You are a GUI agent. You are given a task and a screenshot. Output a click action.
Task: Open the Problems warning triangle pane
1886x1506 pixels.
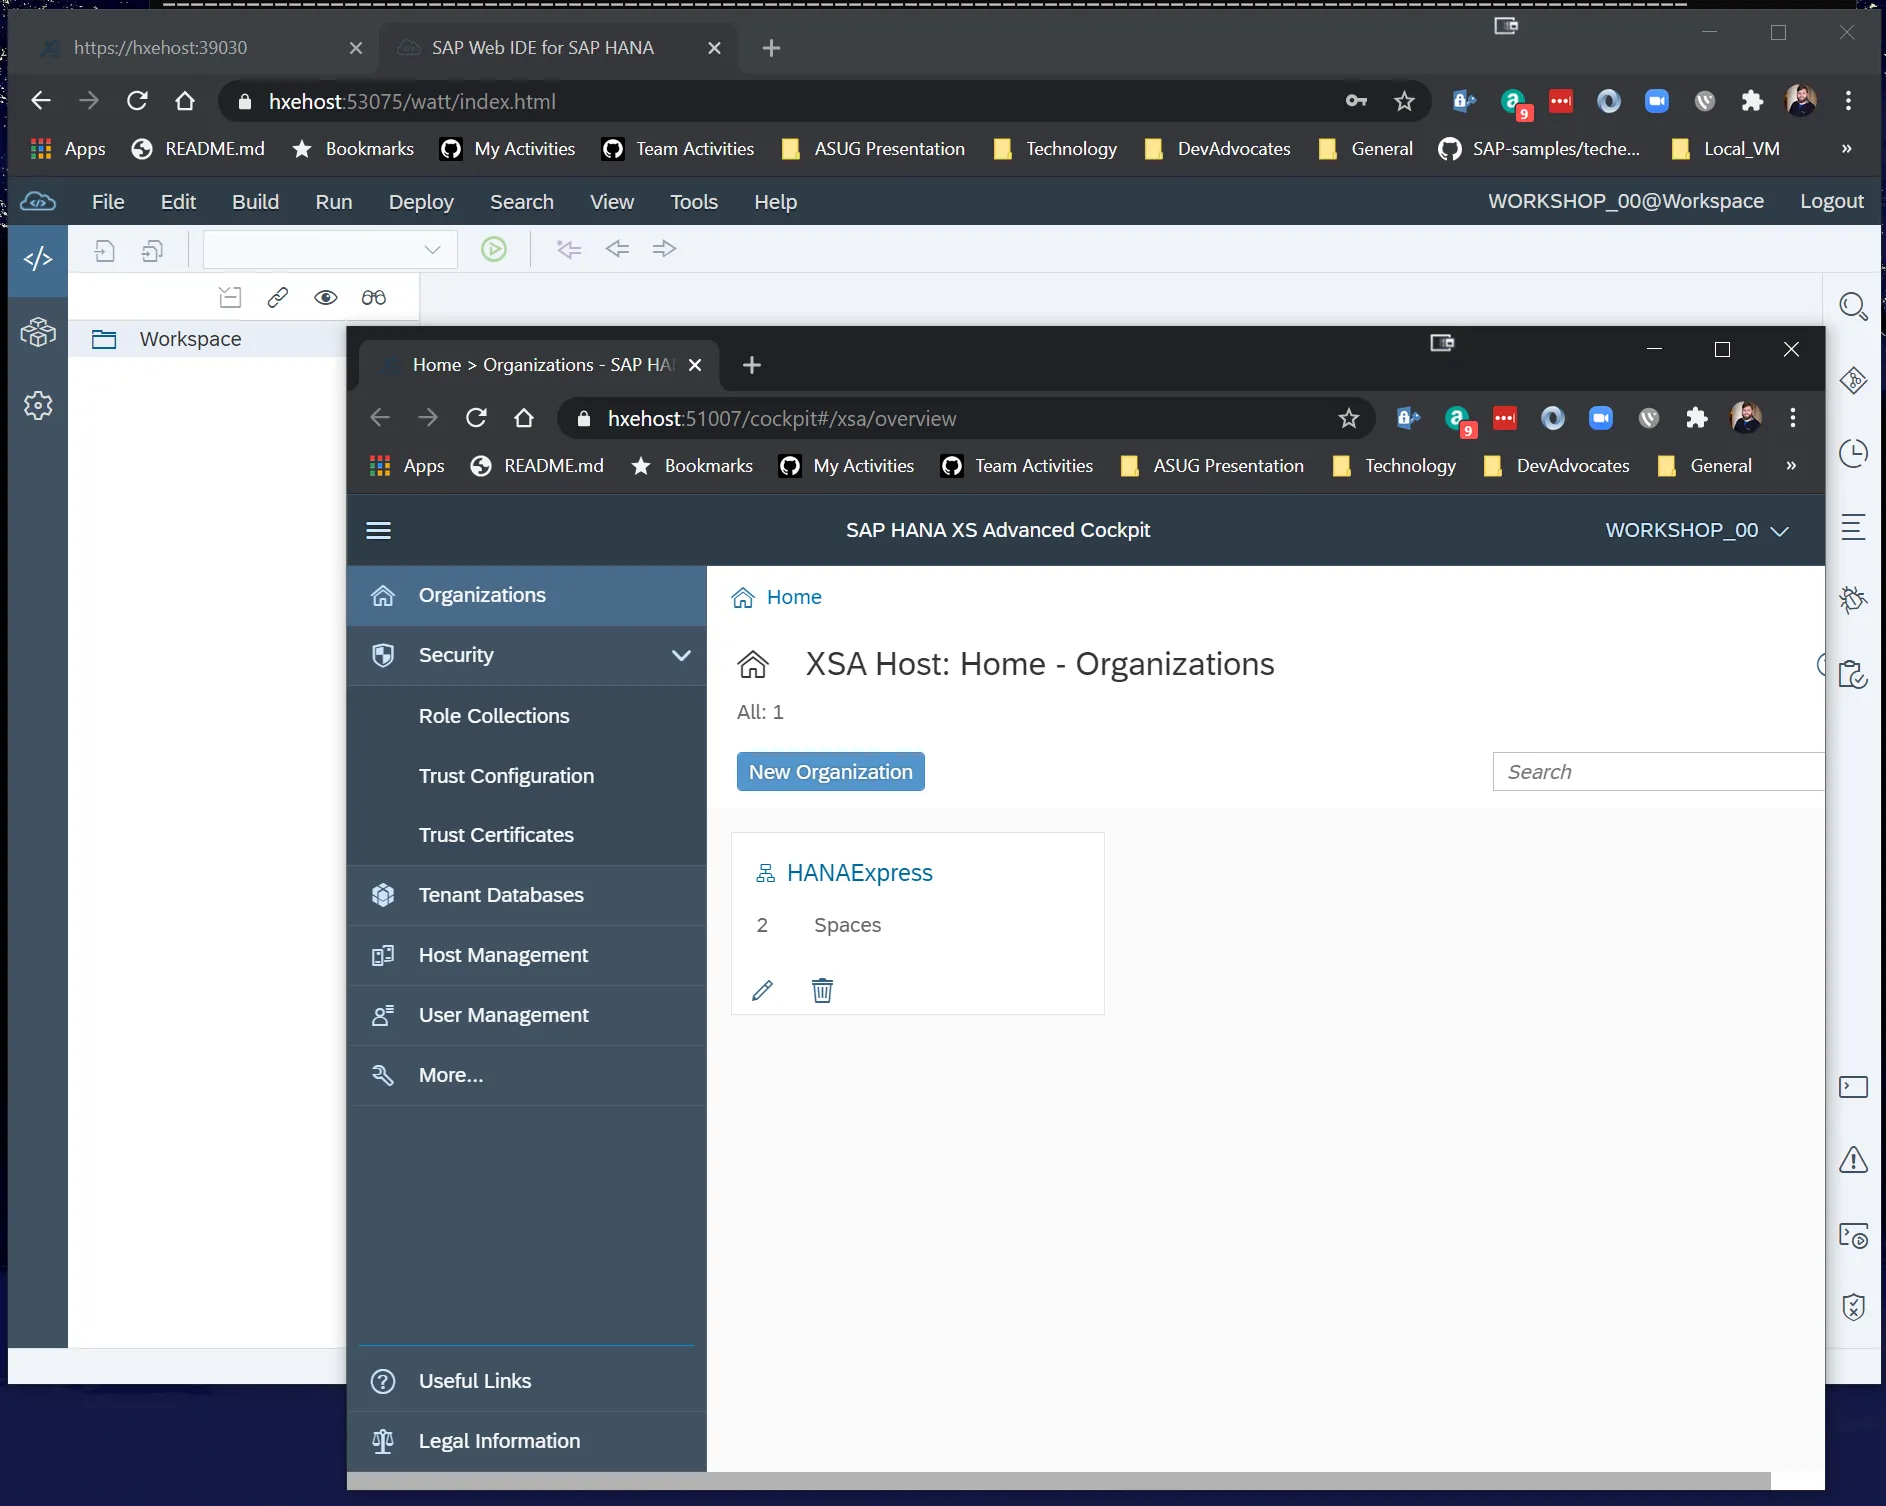1853,1160
